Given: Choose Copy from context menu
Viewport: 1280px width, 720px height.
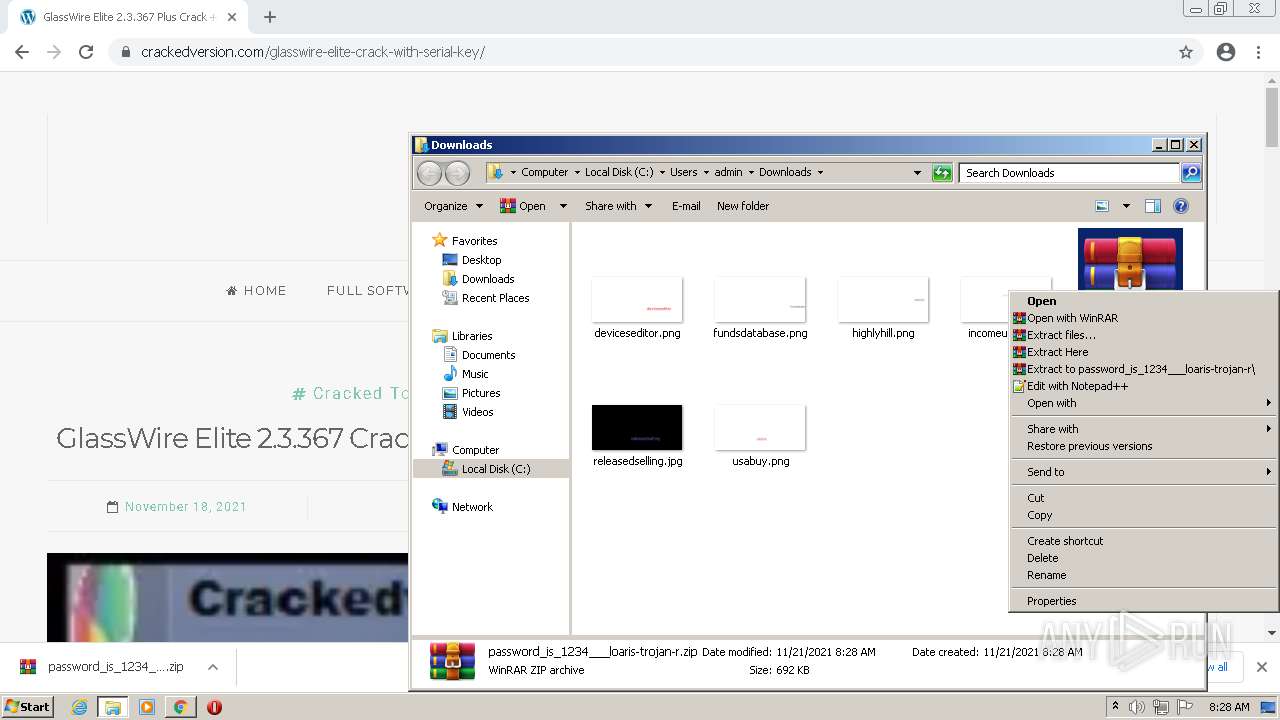Looking at the screenshot, I should coord(1144,515).
